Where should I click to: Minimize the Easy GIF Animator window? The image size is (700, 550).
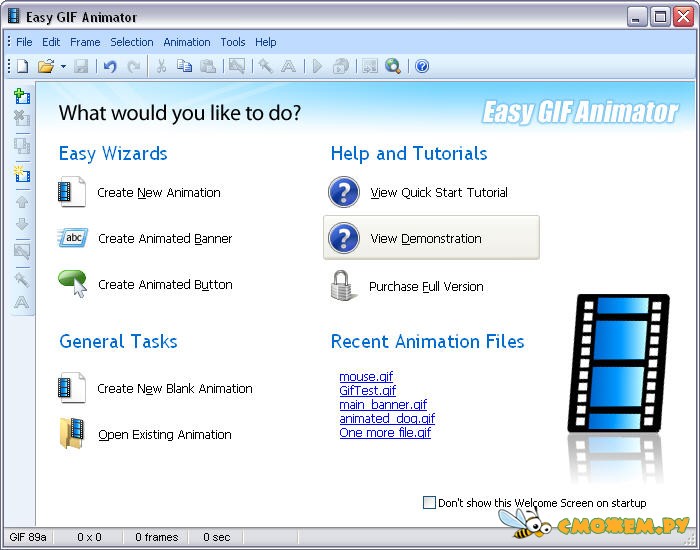tap(637, 17)
